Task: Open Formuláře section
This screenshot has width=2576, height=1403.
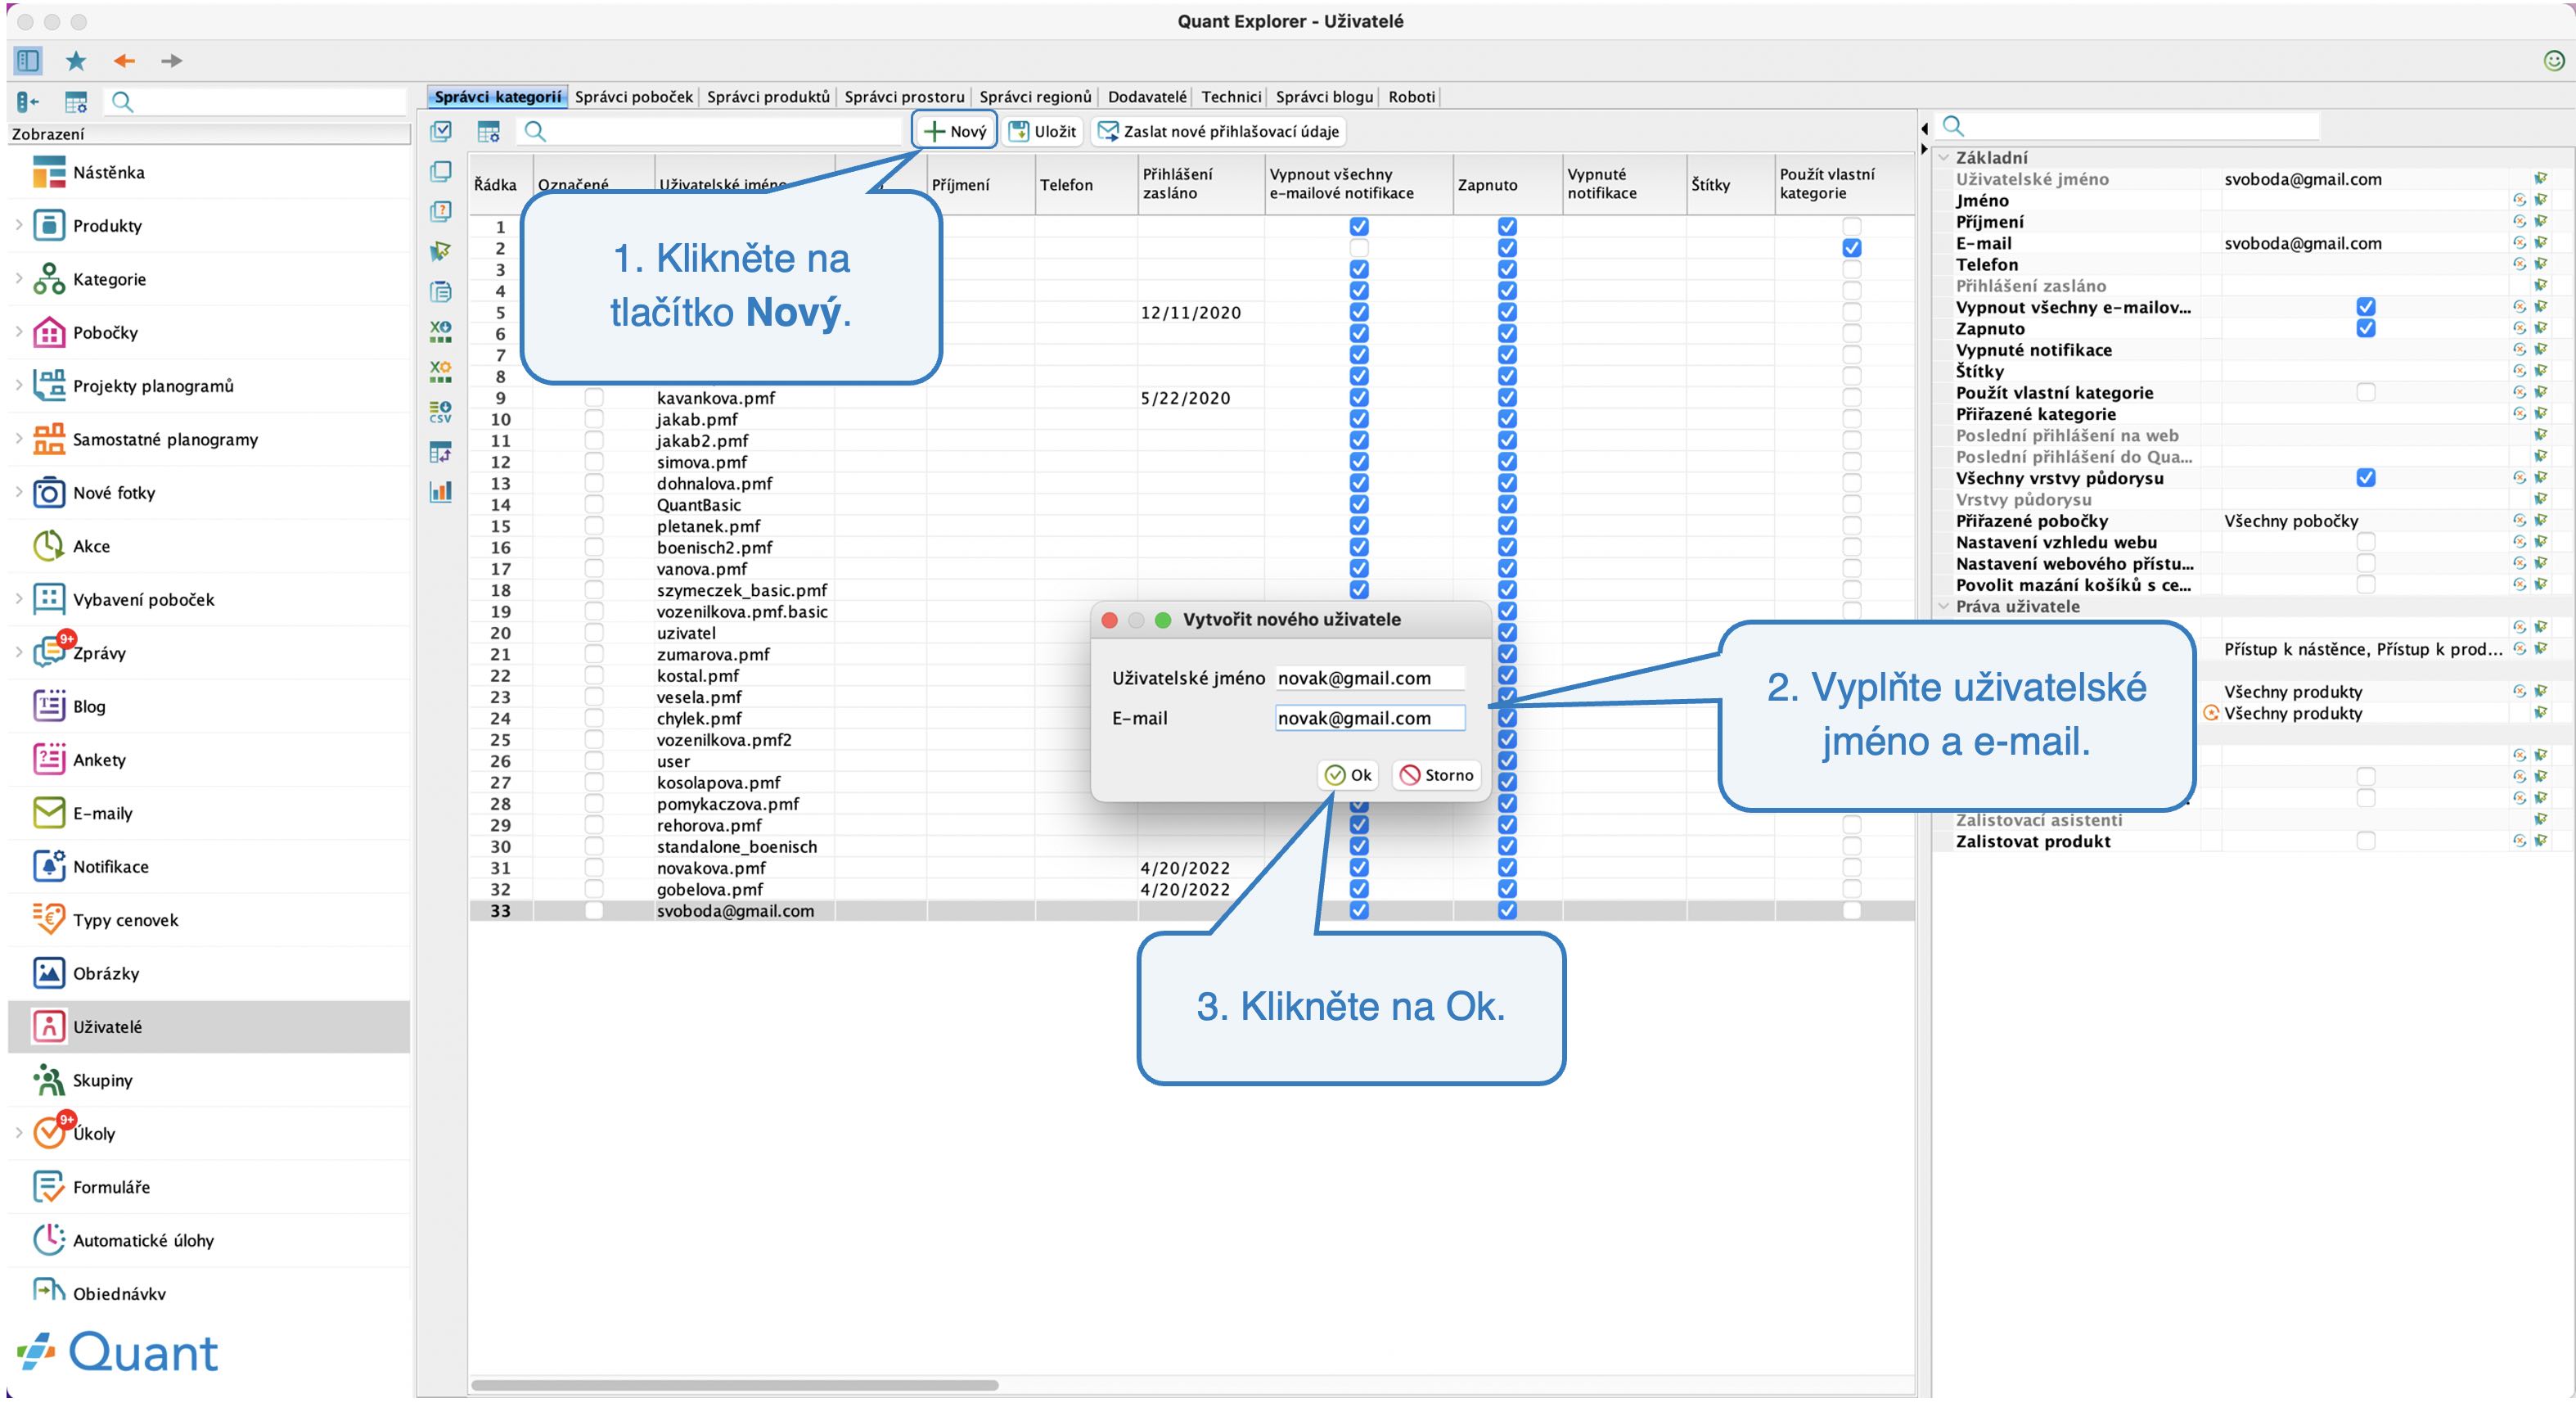Action: pos(111,1187)
